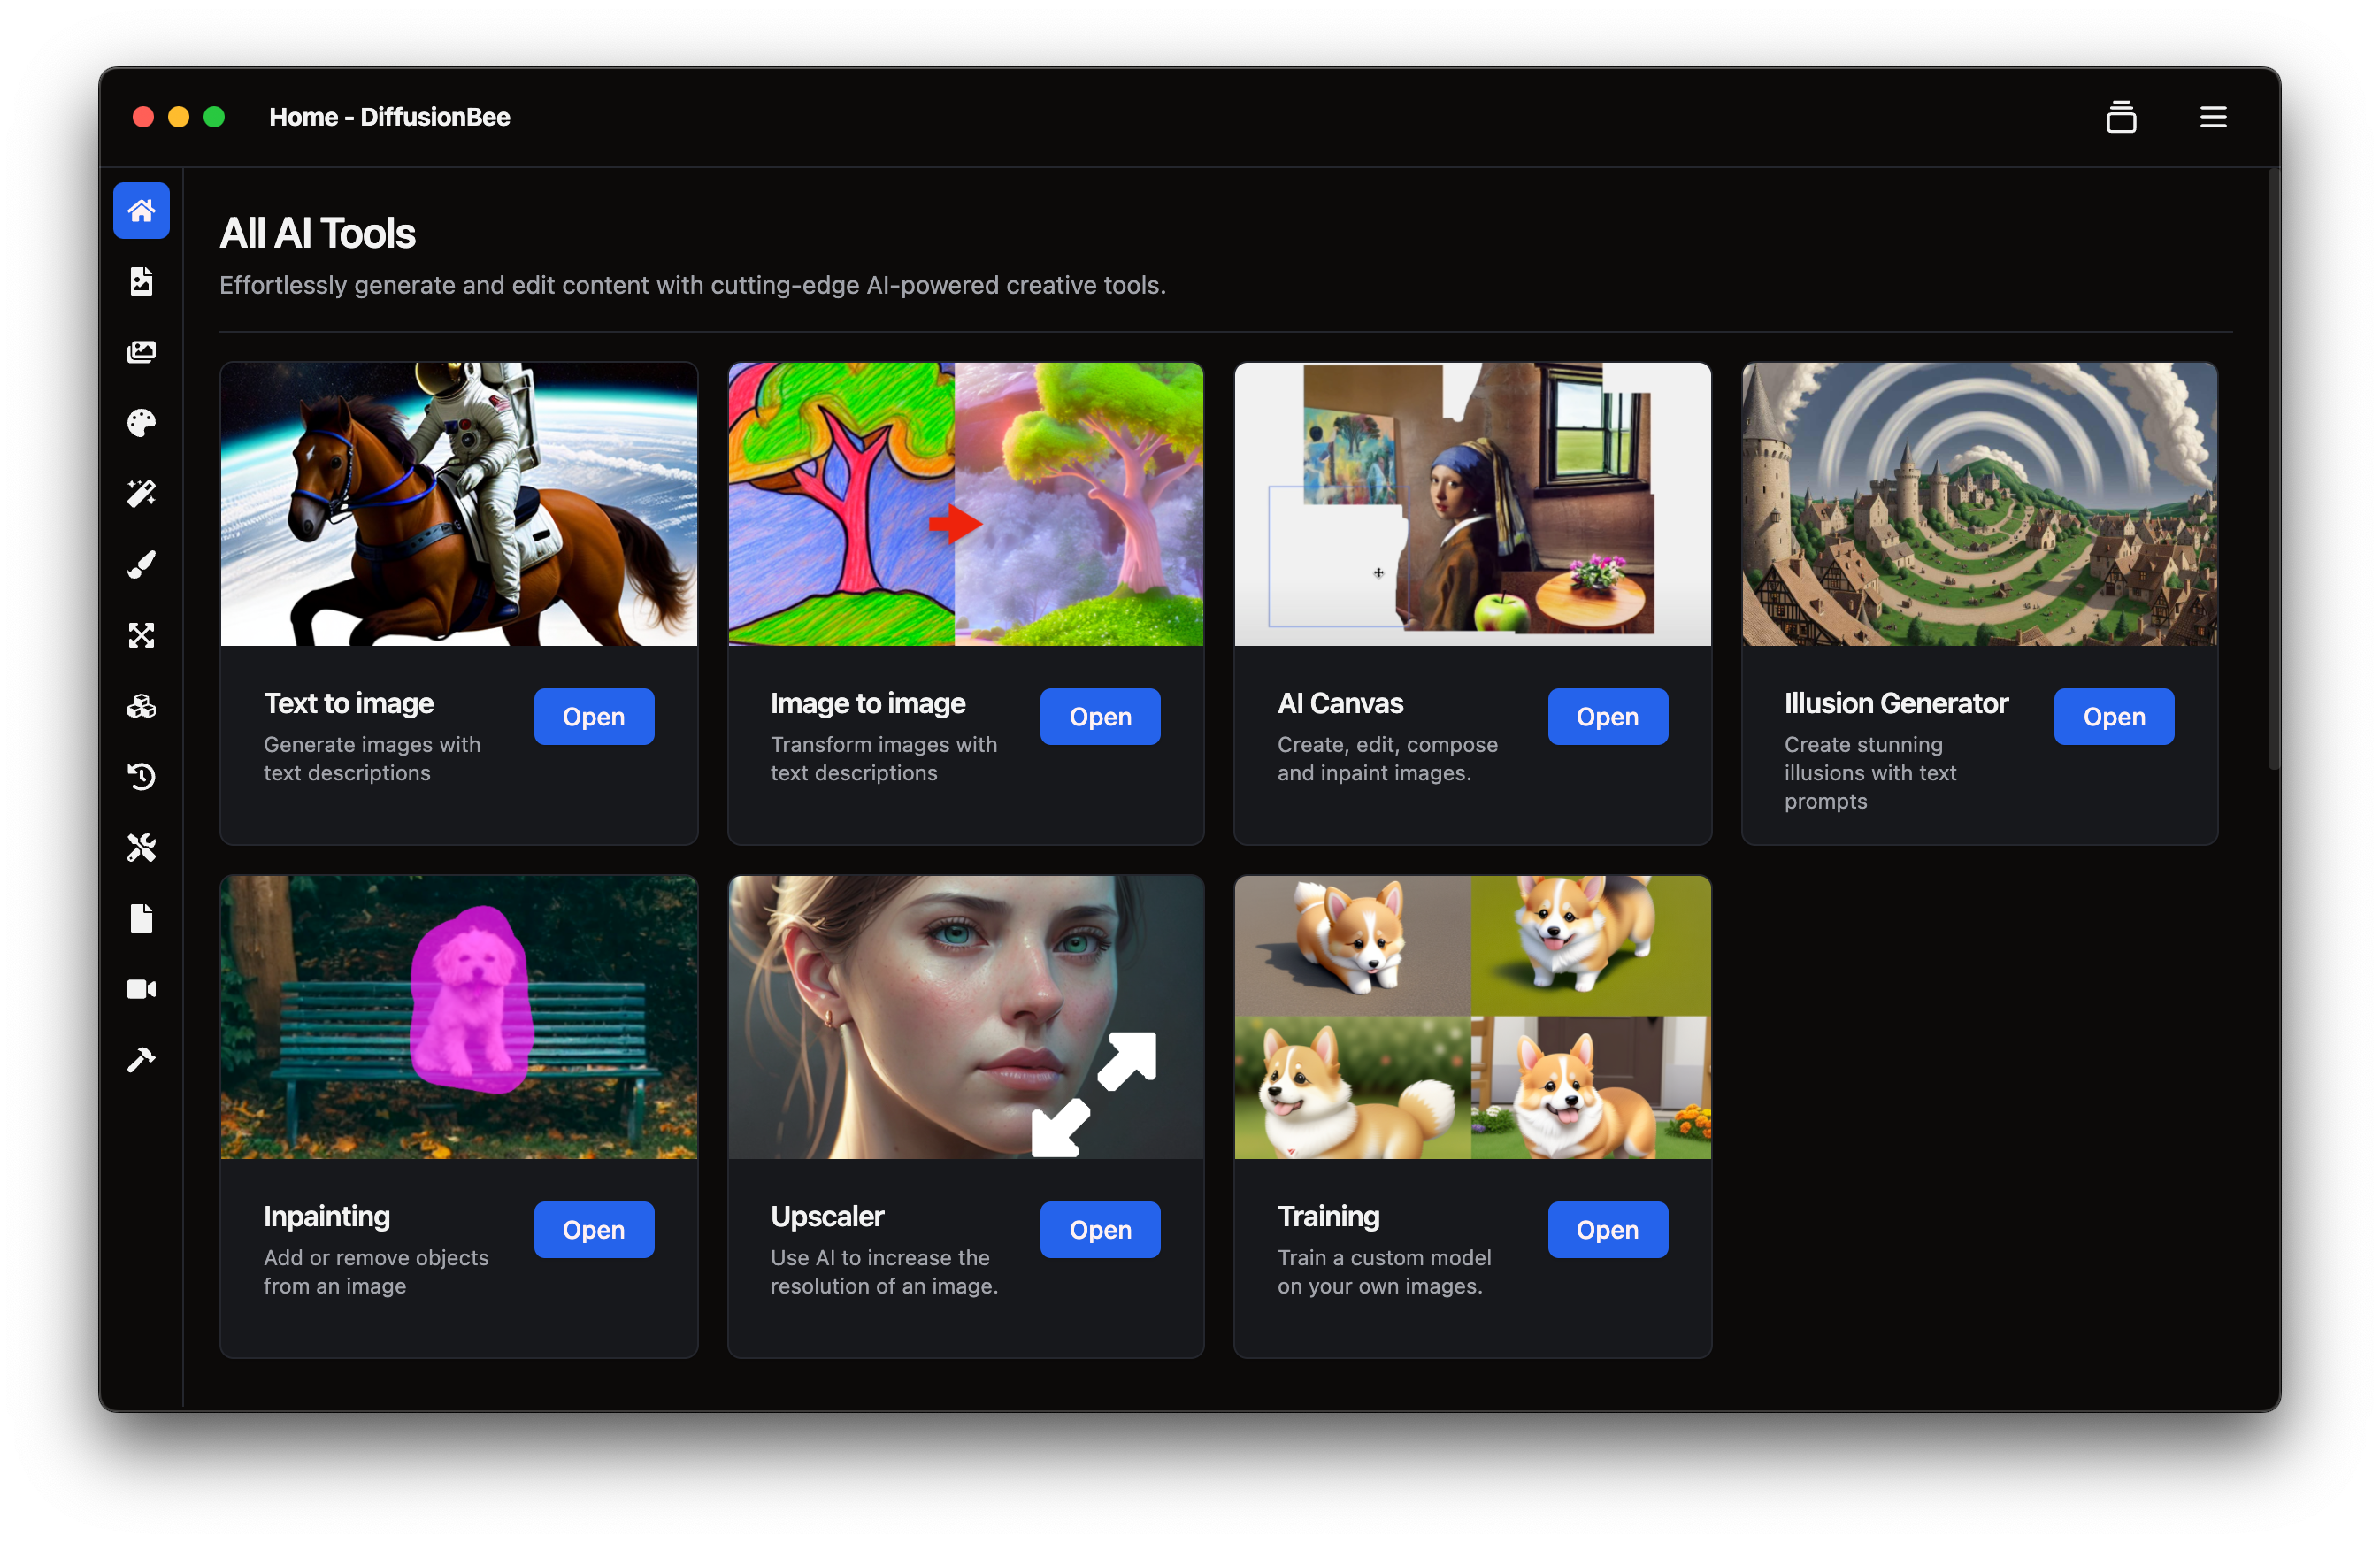
Task: Open the palette icon in the sidebar
Action: 141,423
